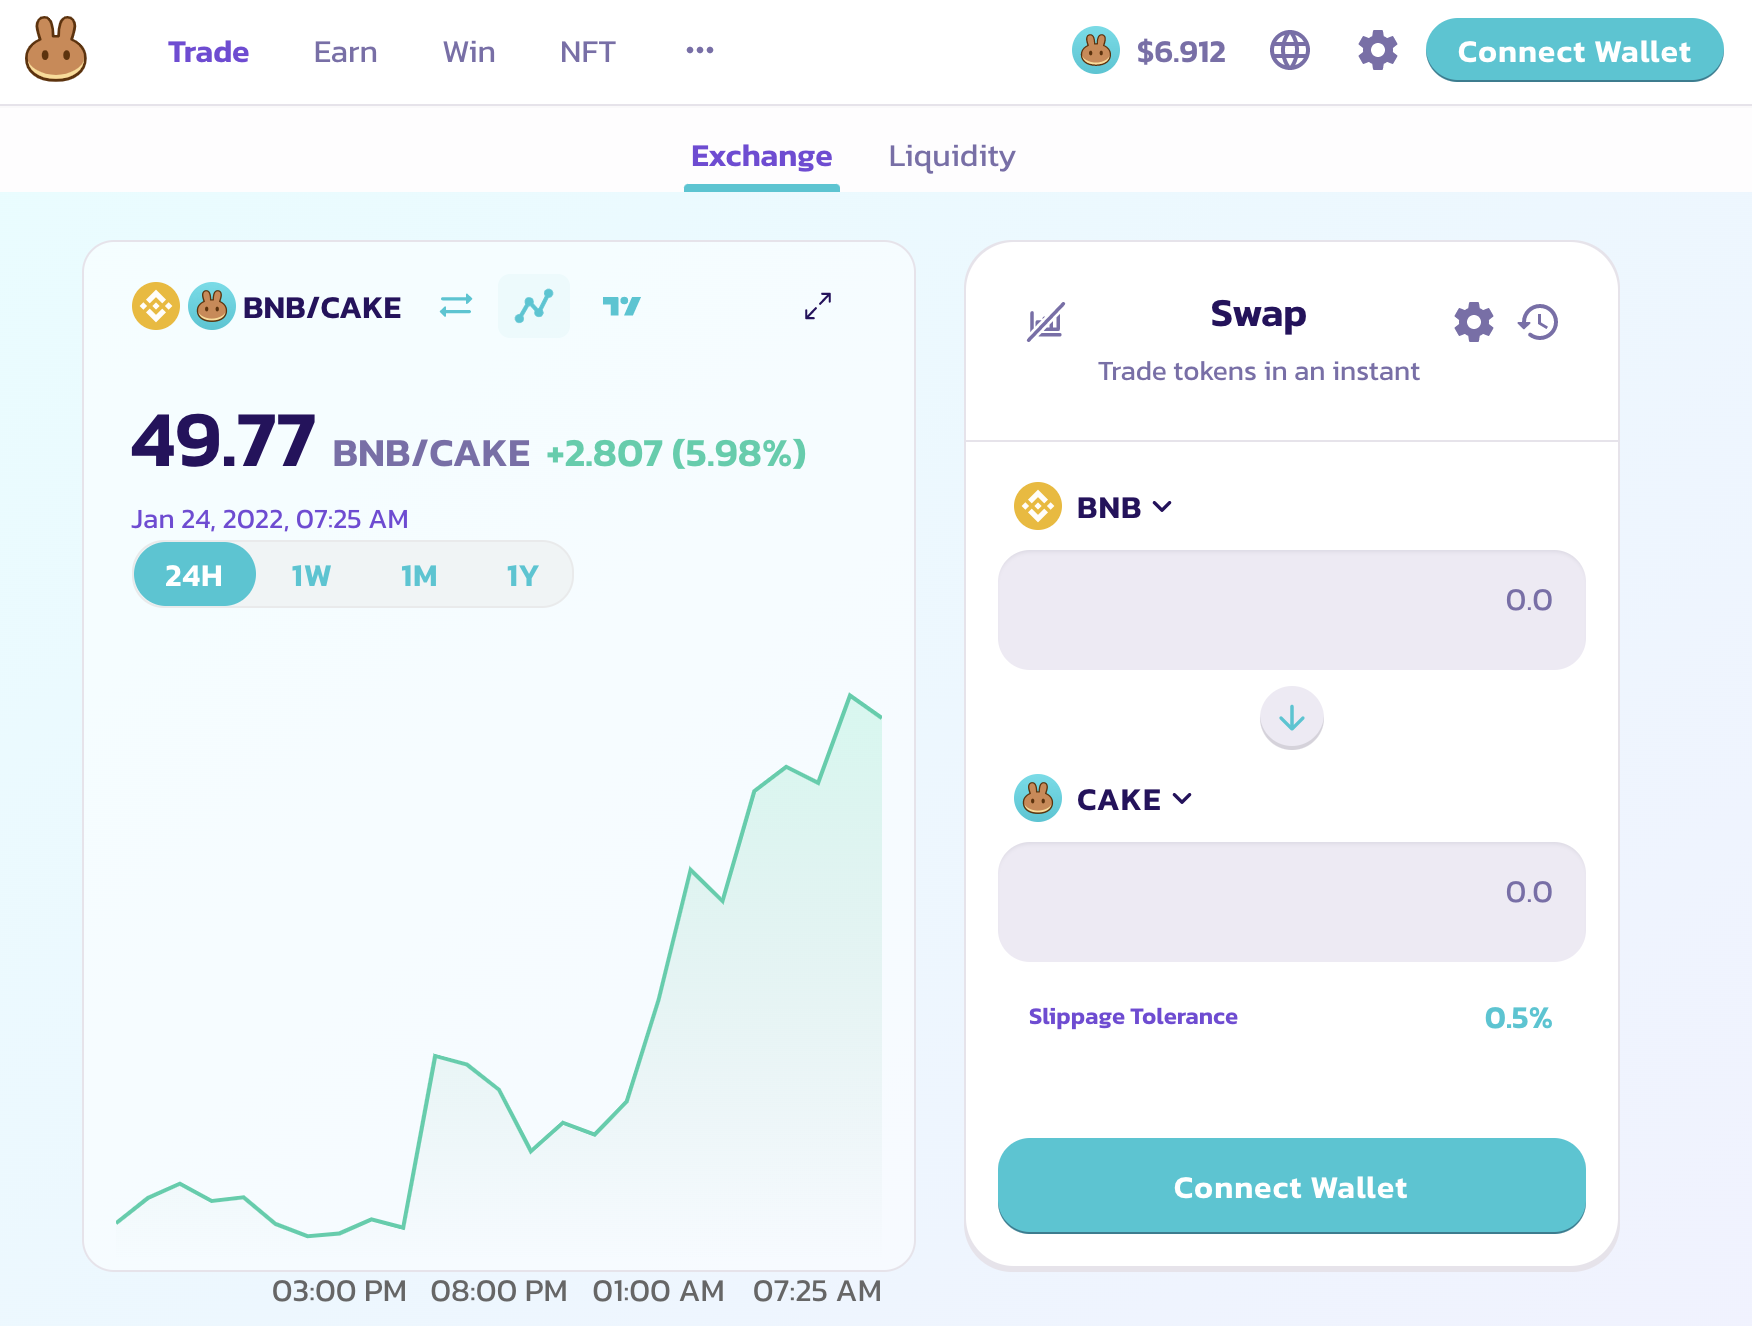
Task: Switch to the Exchange tab
Action: pos(762,156)
